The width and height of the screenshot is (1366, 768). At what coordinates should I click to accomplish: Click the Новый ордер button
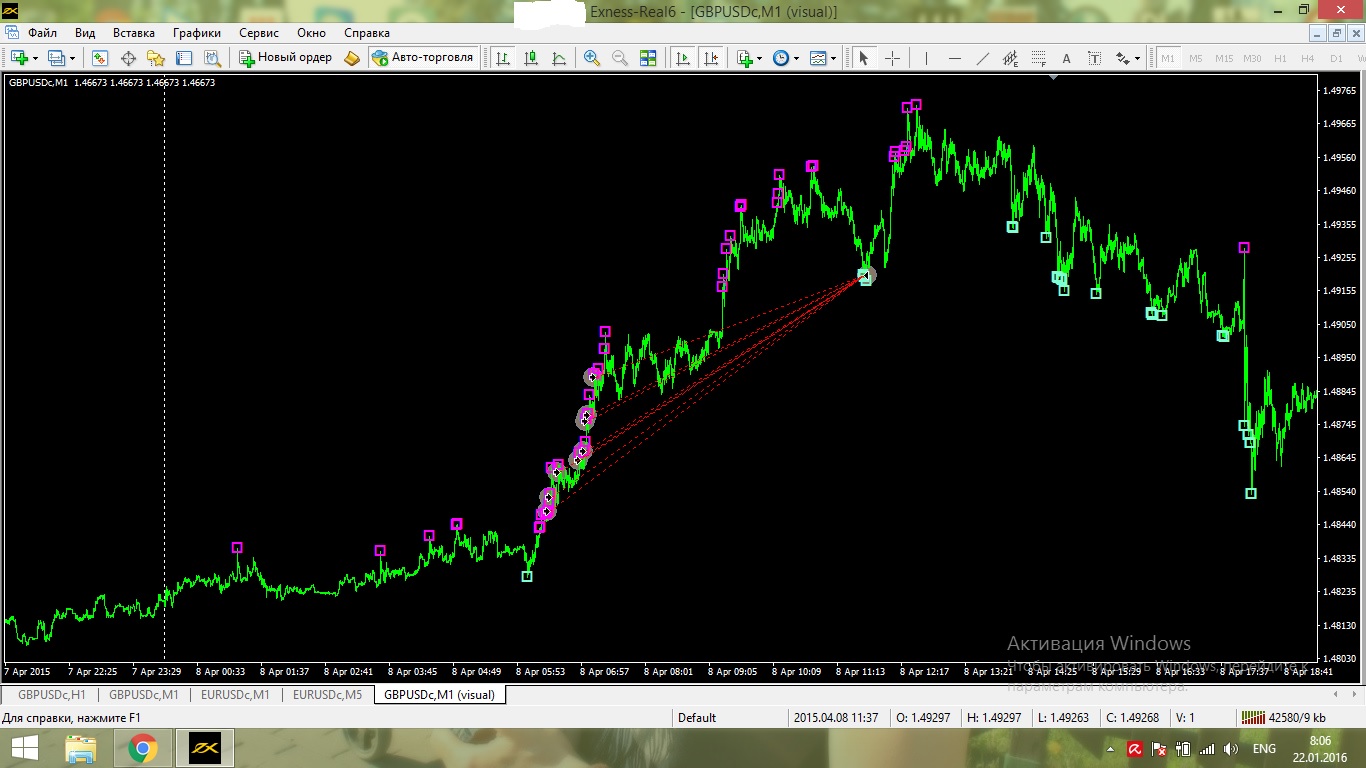click(286, 58)
